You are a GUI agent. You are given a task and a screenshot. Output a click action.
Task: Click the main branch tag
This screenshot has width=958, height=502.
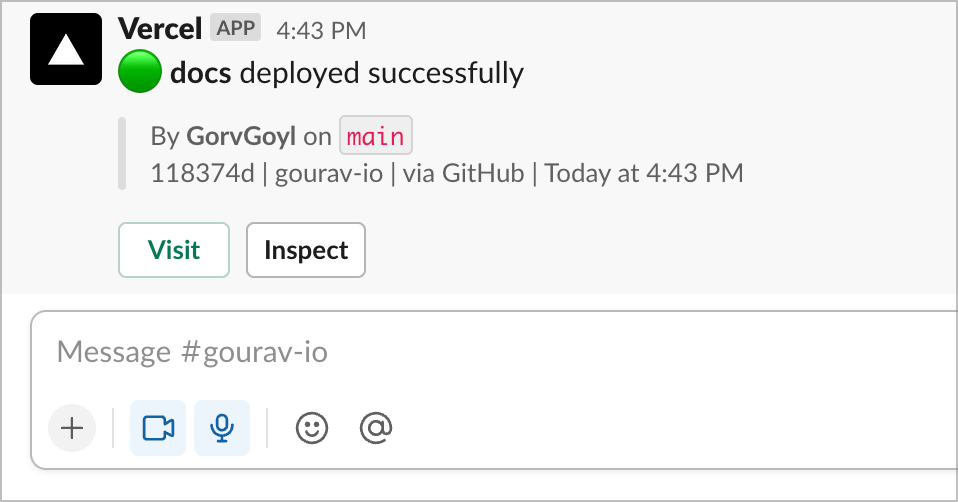click(x=376, y=136)
